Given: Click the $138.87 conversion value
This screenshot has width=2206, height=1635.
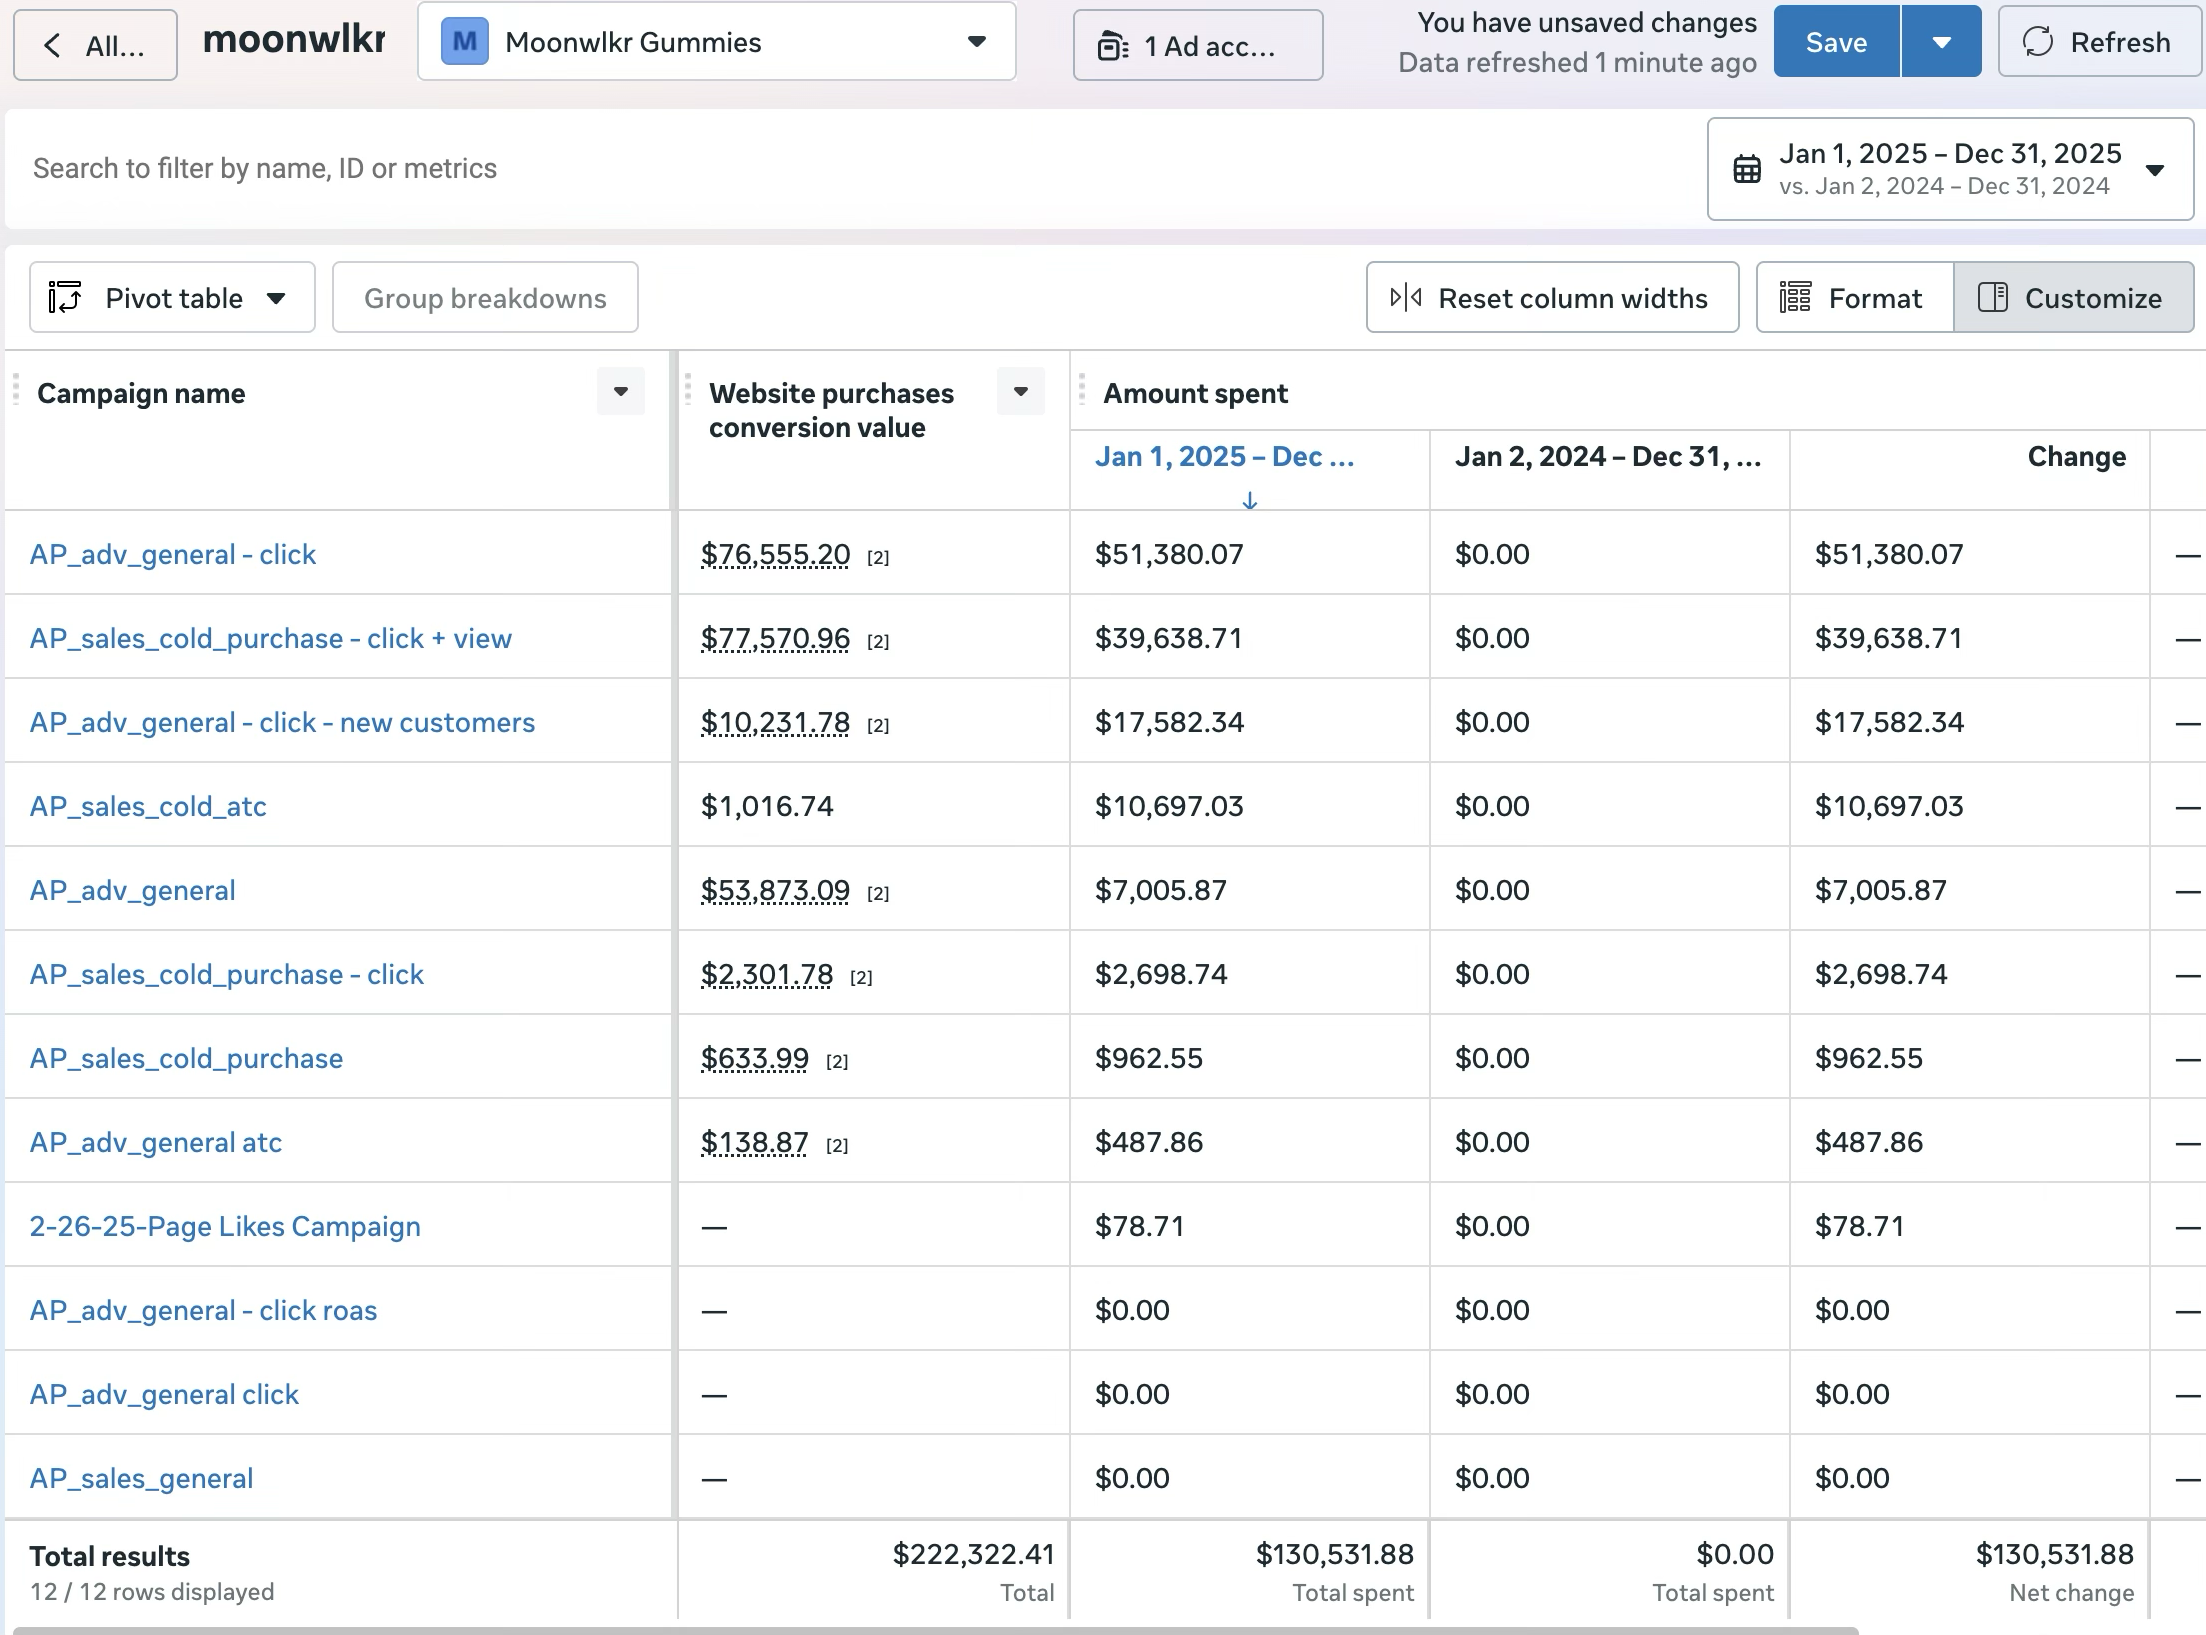Looking at the screenshot, I should pyautogui.click(x=754, y=1142).
